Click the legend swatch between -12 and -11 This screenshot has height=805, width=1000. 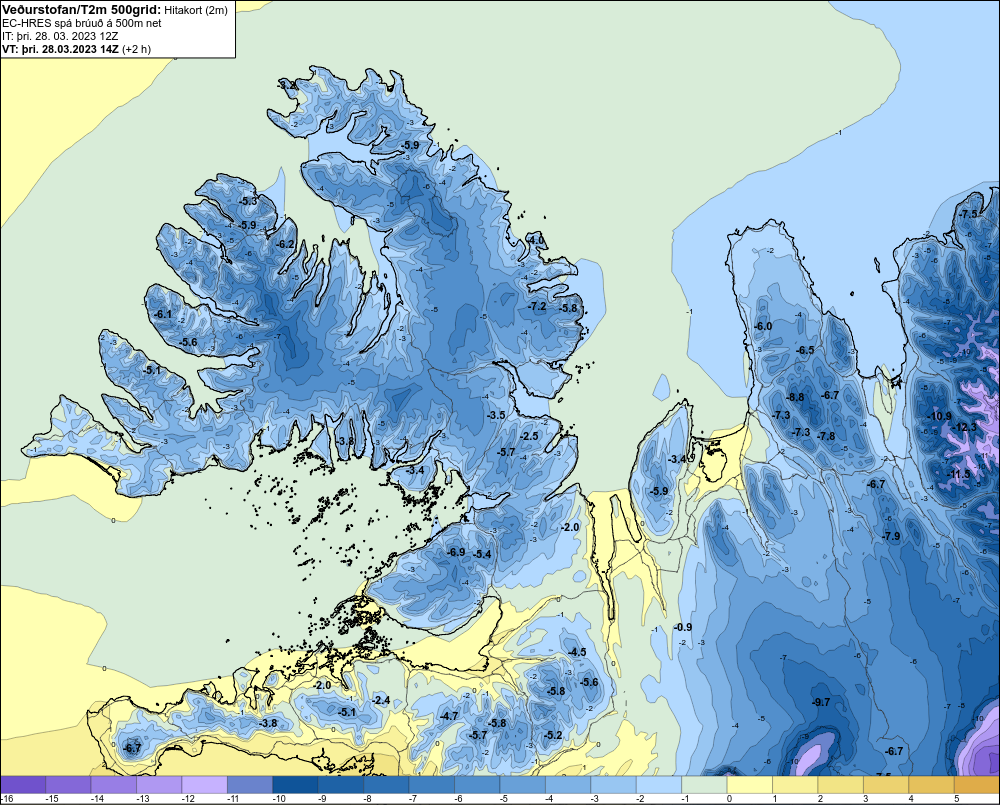coord(205,785)
